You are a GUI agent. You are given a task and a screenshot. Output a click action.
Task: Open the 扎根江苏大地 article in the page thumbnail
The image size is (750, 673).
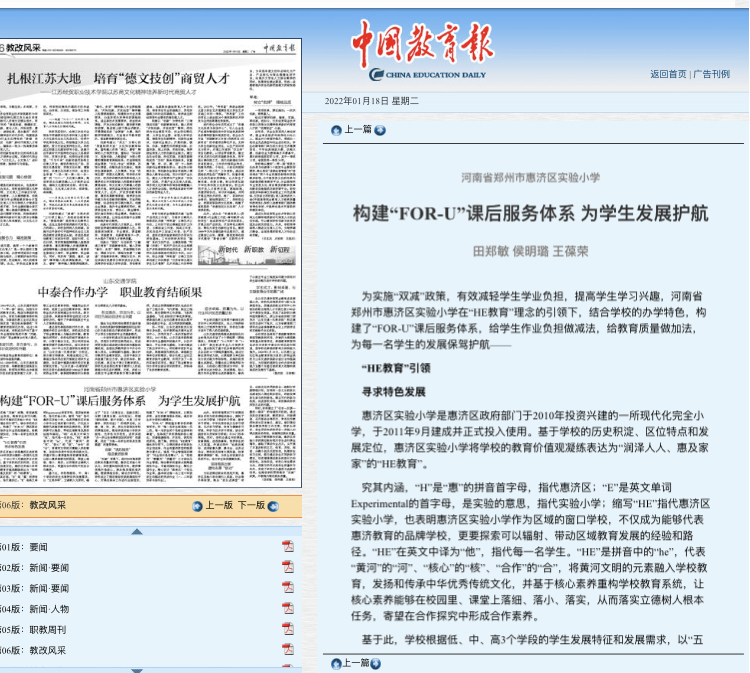pyautogui.click(x=119, y=78)
